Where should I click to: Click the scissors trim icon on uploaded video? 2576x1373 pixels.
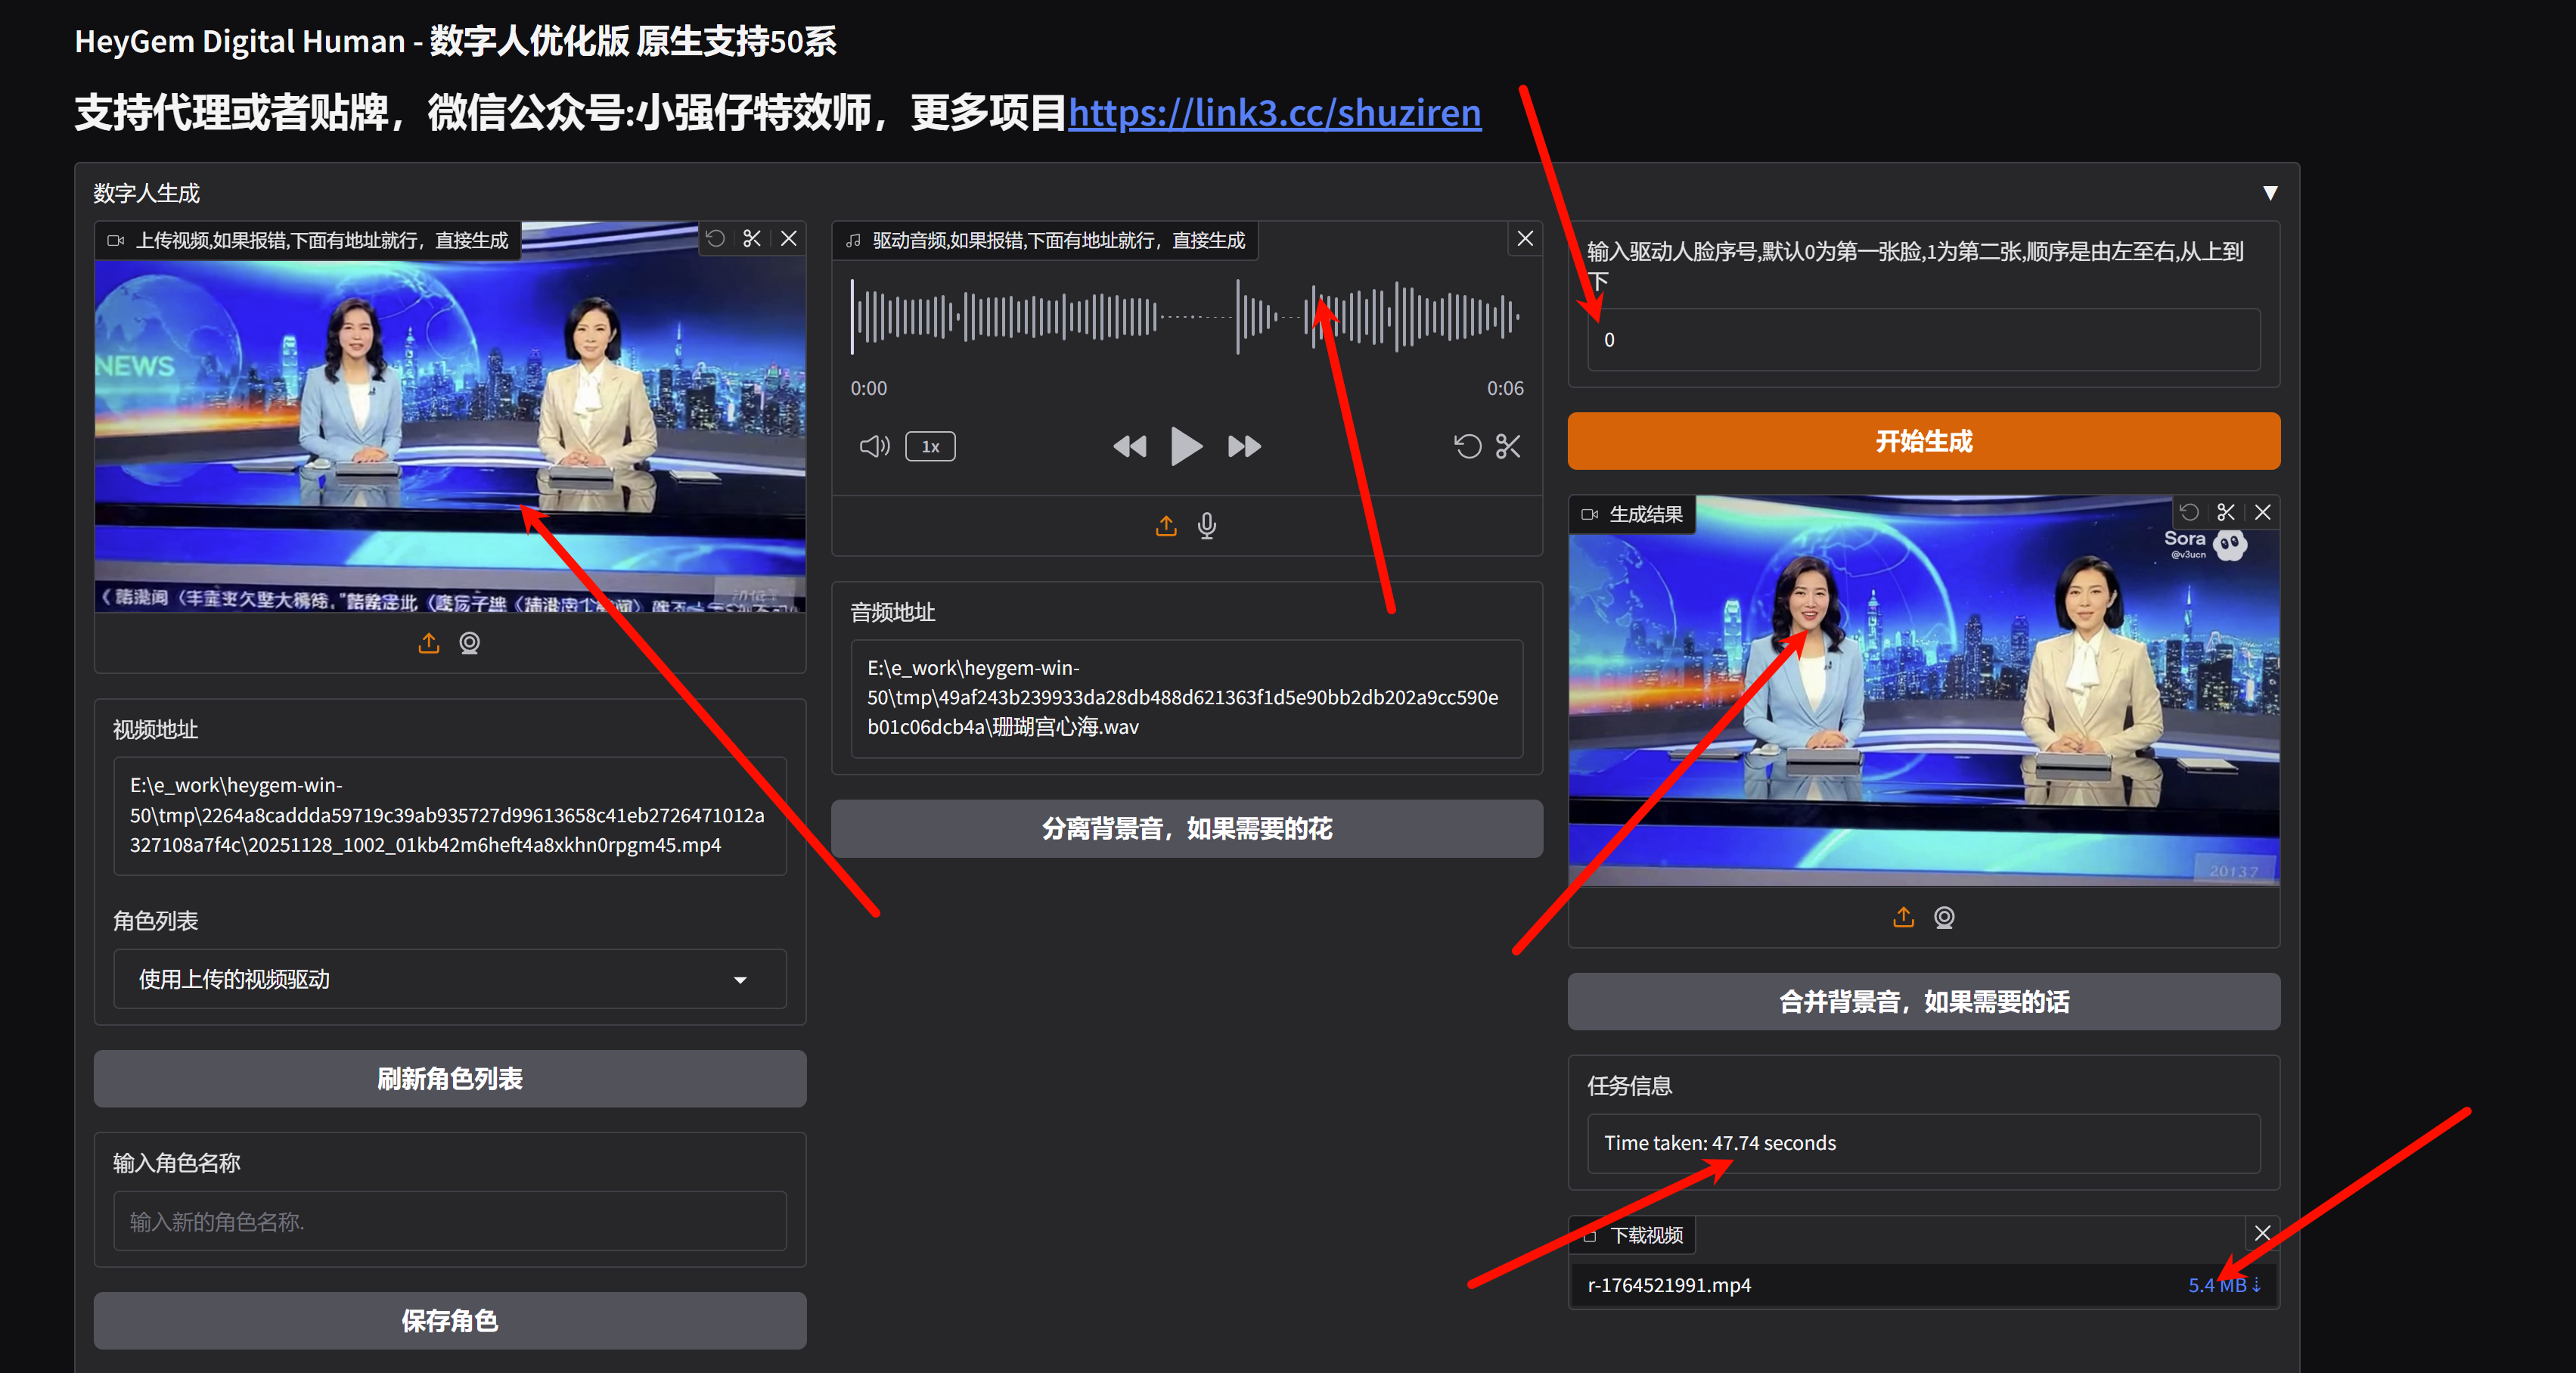[x=752, y=238]
